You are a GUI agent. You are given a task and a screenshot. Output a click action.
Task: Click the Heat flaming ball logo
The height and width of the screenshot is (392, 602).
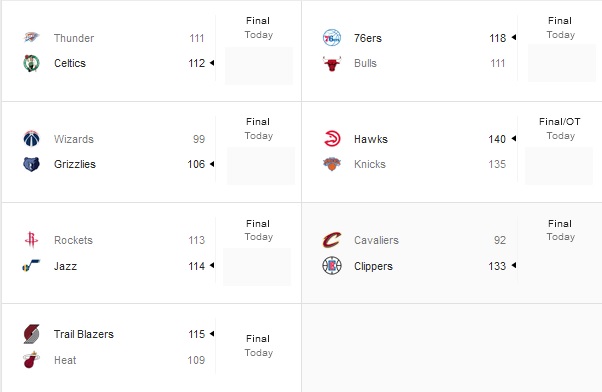coord(31,360)
